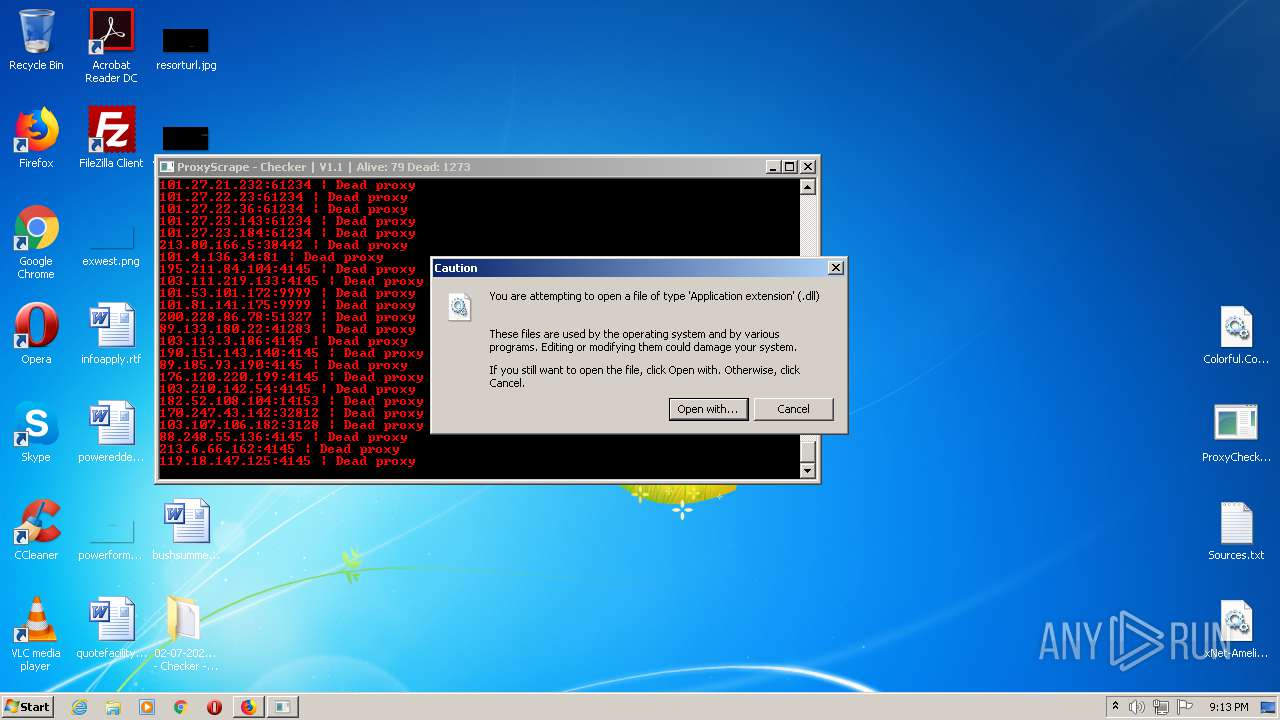
Task: Click Open with... in Caution dialog
Action: 708,409
